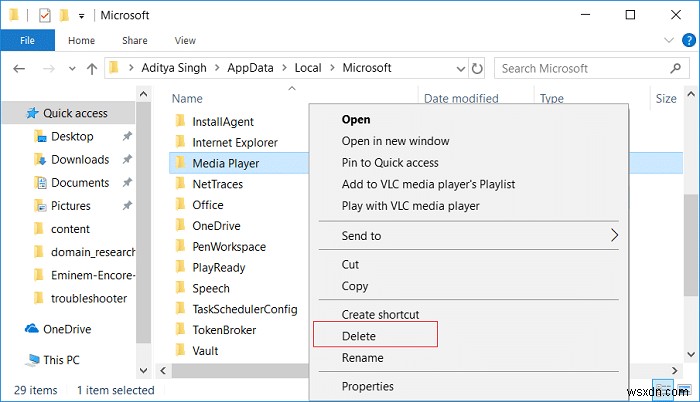Switch to the View ribbon tab
This screenshot has width=700, height=402.
[185, 41]
